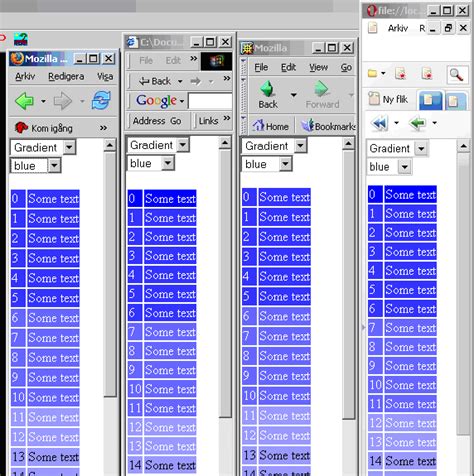Viewport: 474px width, 476px height.
Task: Expand blue dropdown in Internet Explorer page
Action: (x=168, y=163)
